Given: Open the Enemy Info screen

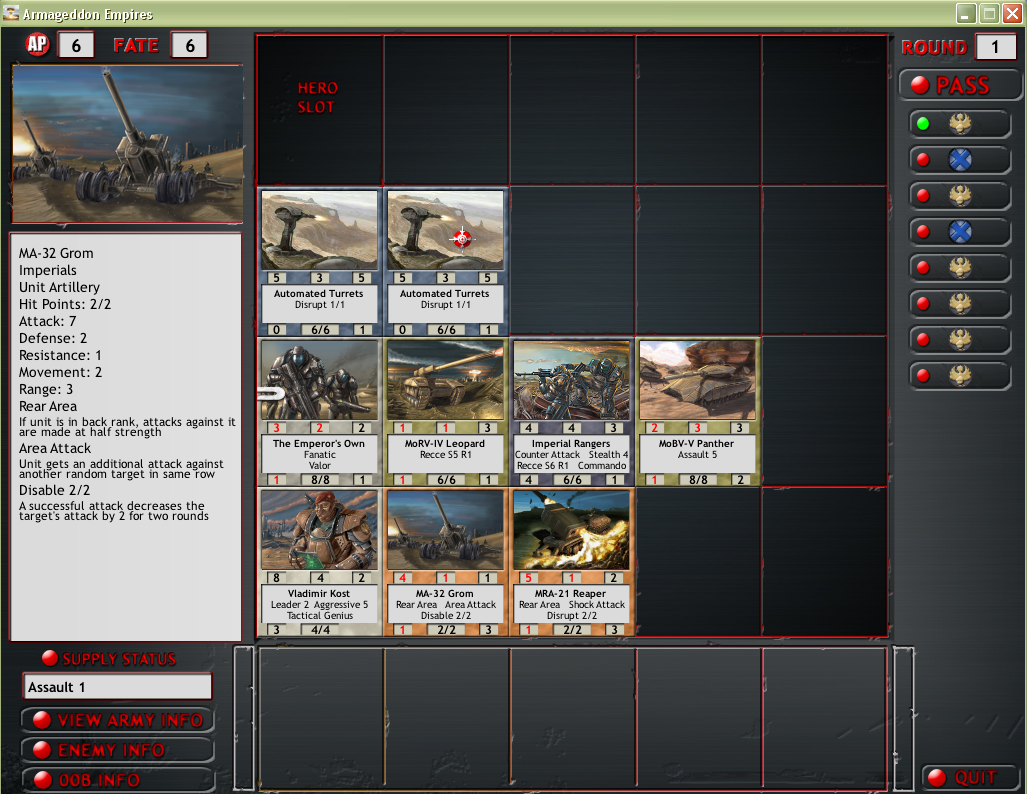Looking at the screenshot, I should pos(118,750).
